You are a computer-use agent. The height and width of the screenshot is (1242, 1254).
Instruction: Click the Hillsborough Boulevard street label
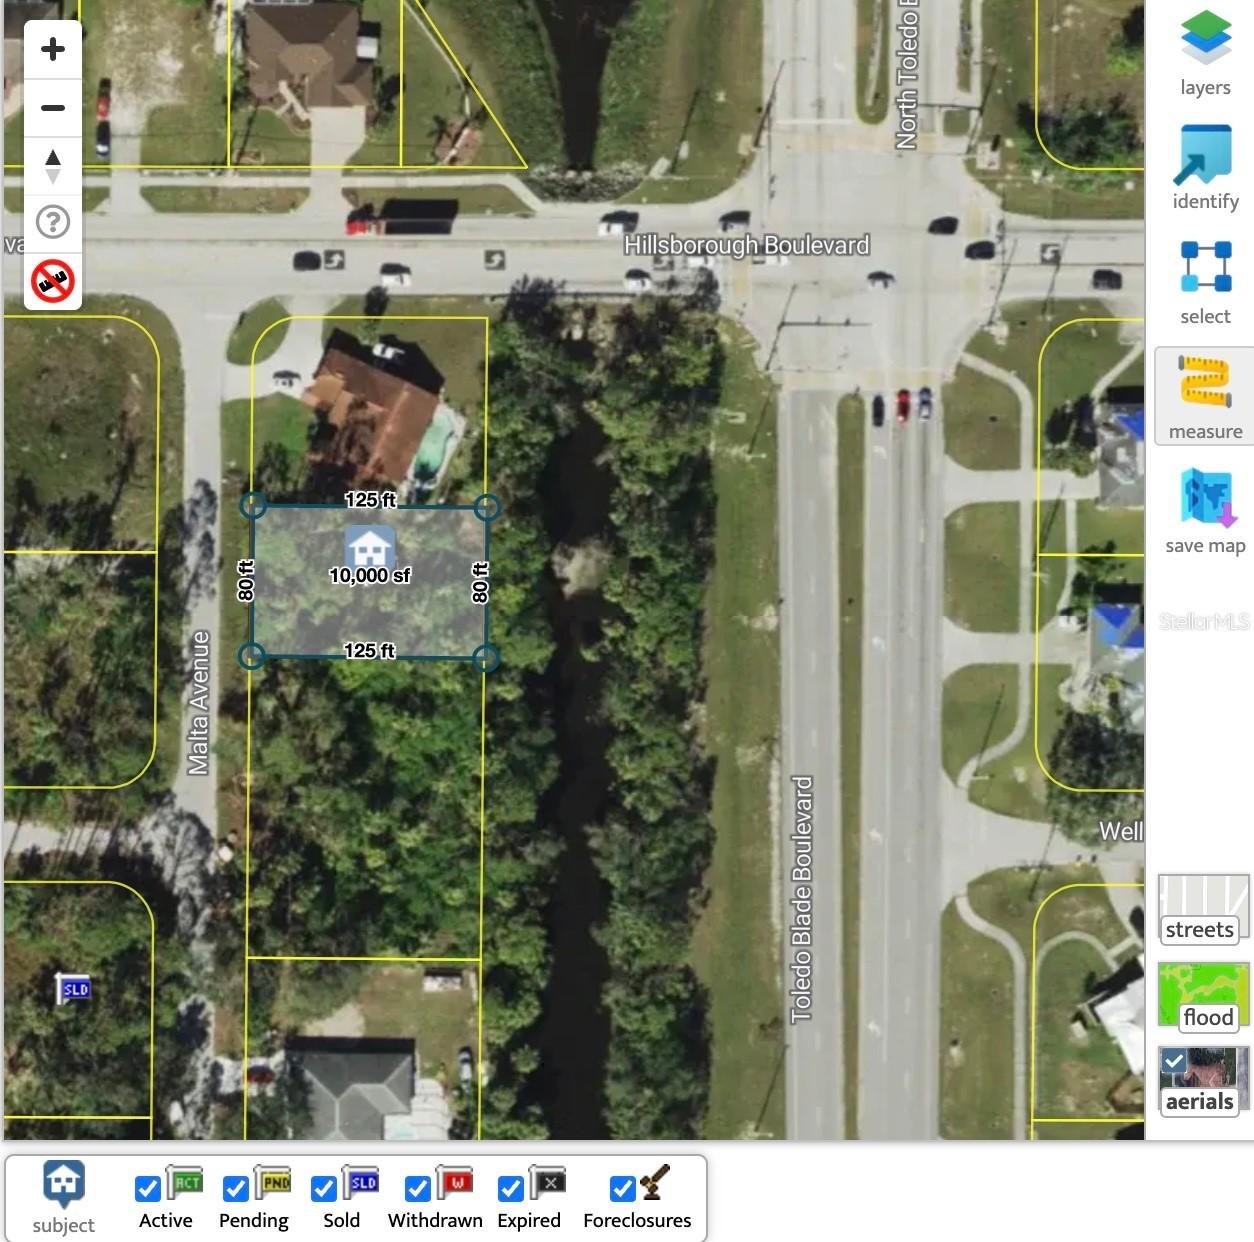coord(746,246)
